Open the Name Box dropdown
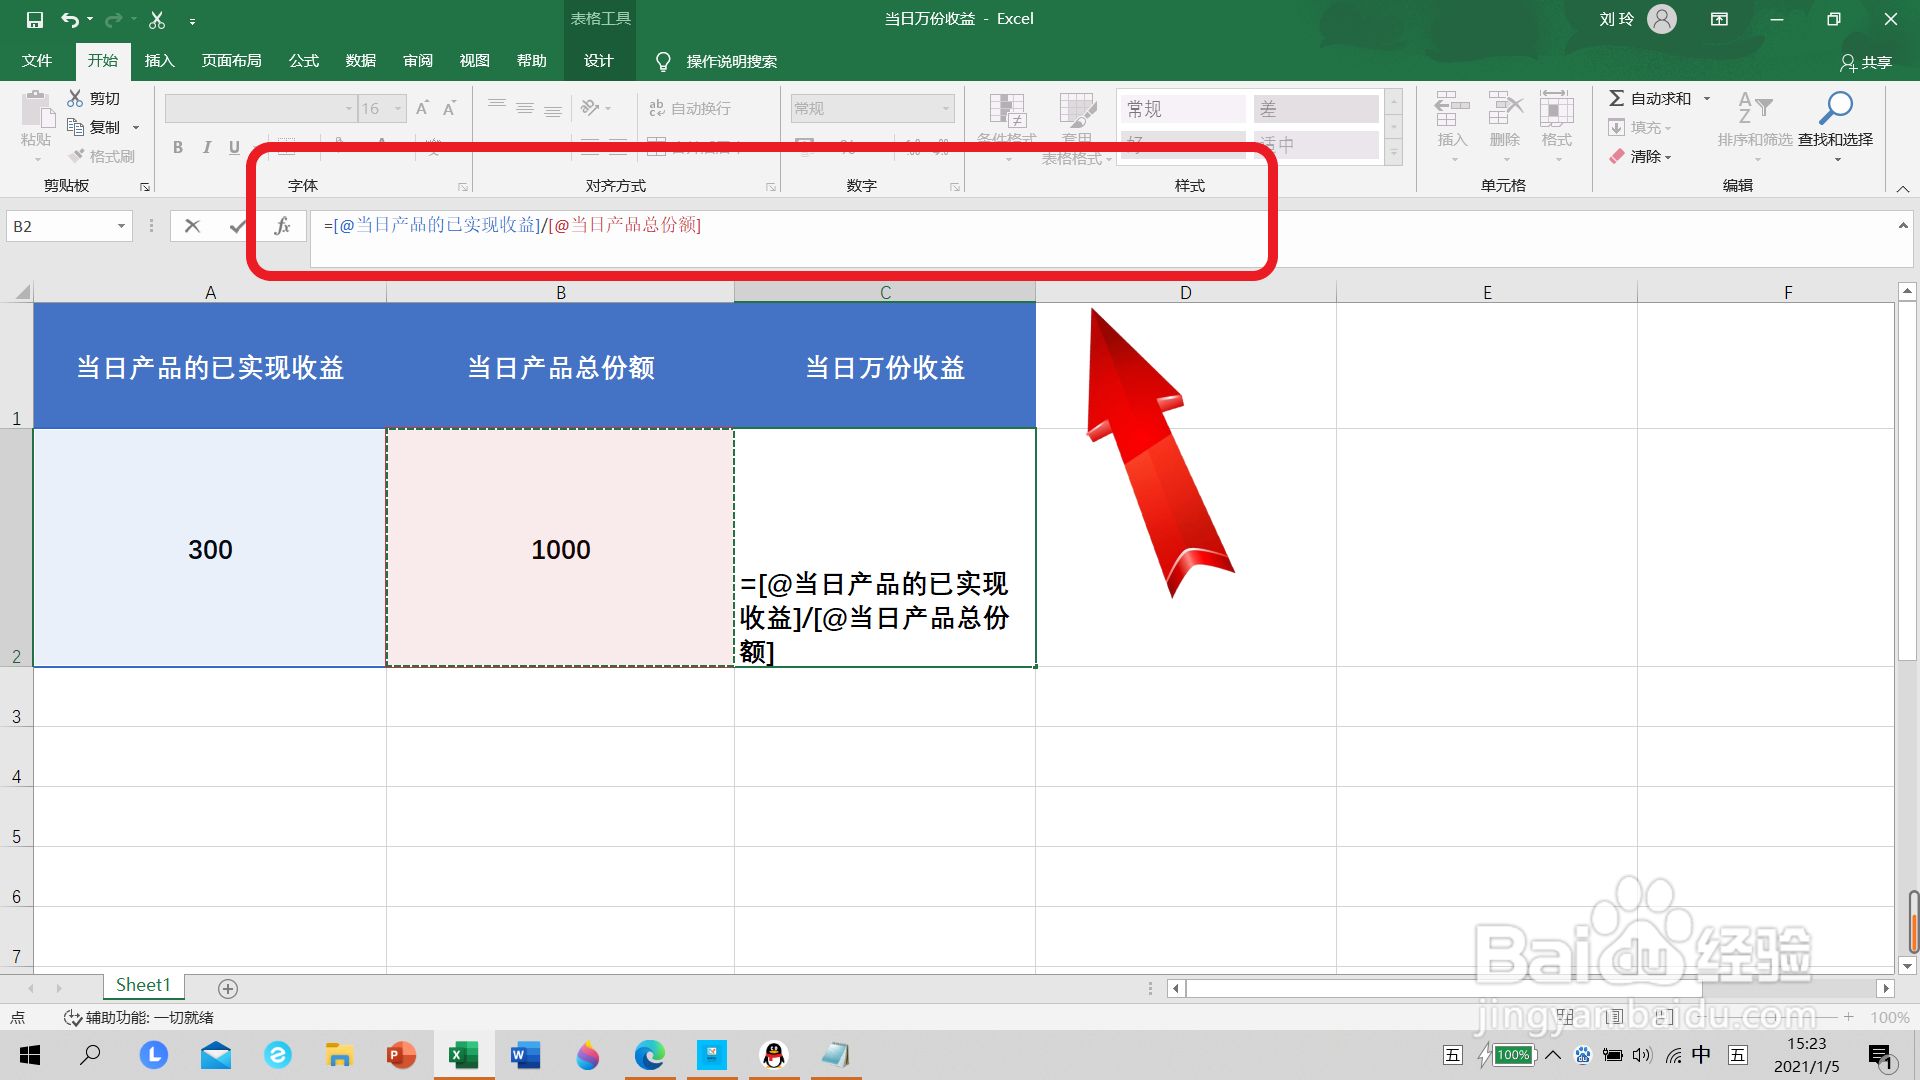1920x1080 pixels. pyautogui.click(x=121, y=226)
